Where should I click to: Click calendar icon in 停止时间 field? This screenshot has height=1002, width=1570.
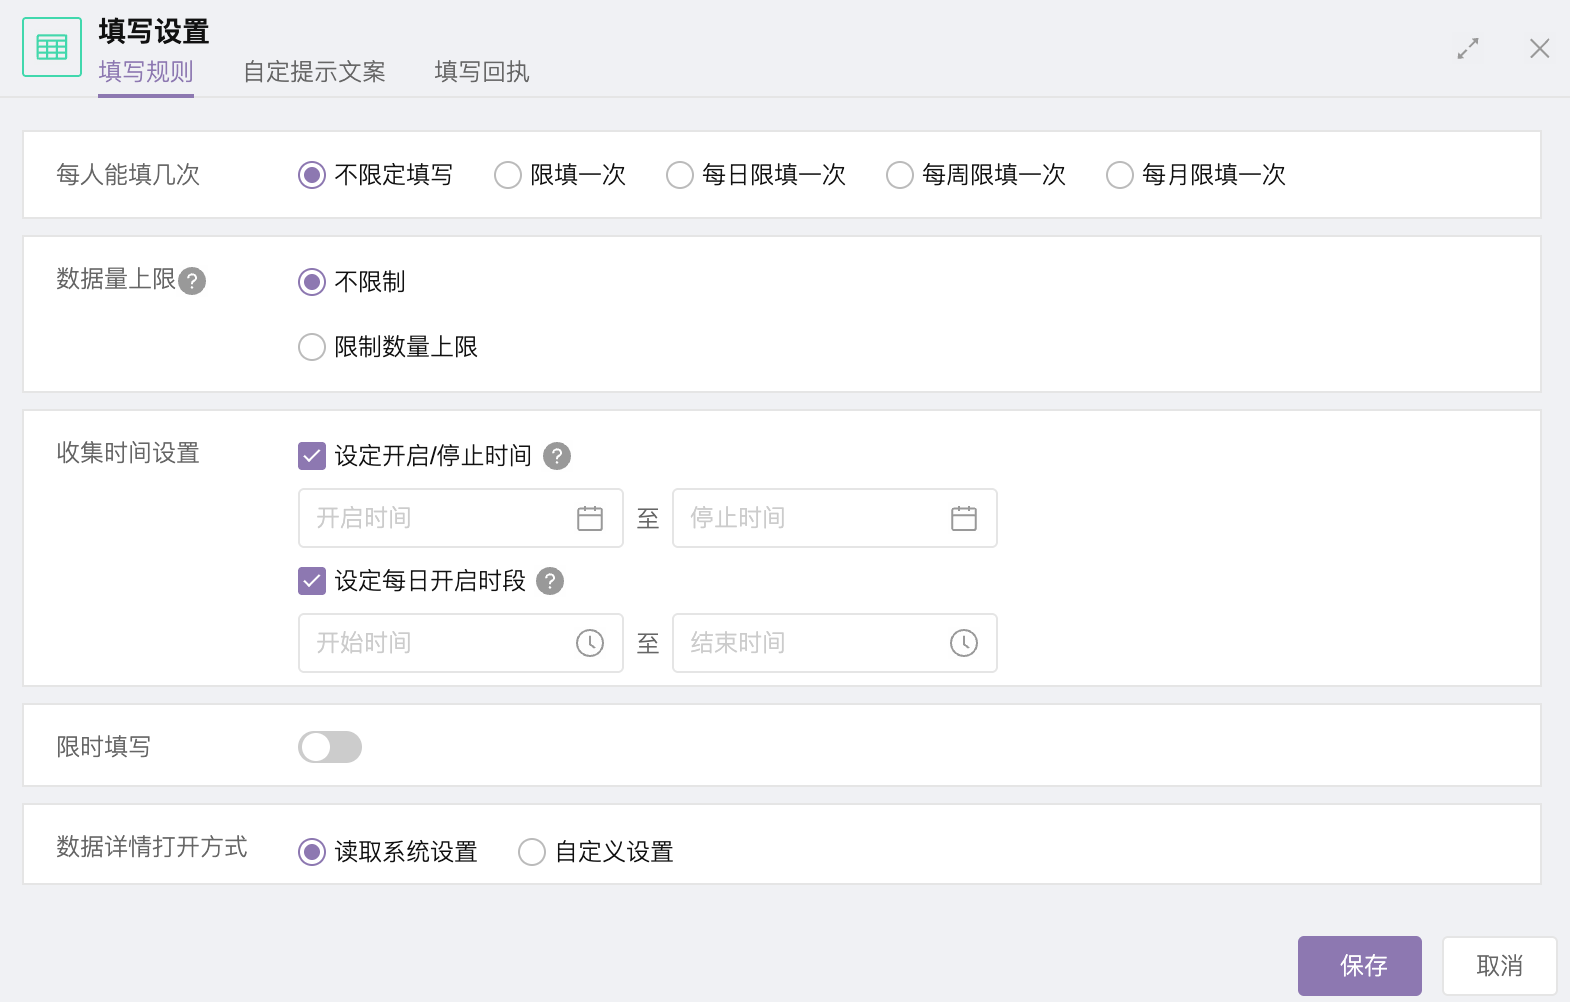click(964, 518)
